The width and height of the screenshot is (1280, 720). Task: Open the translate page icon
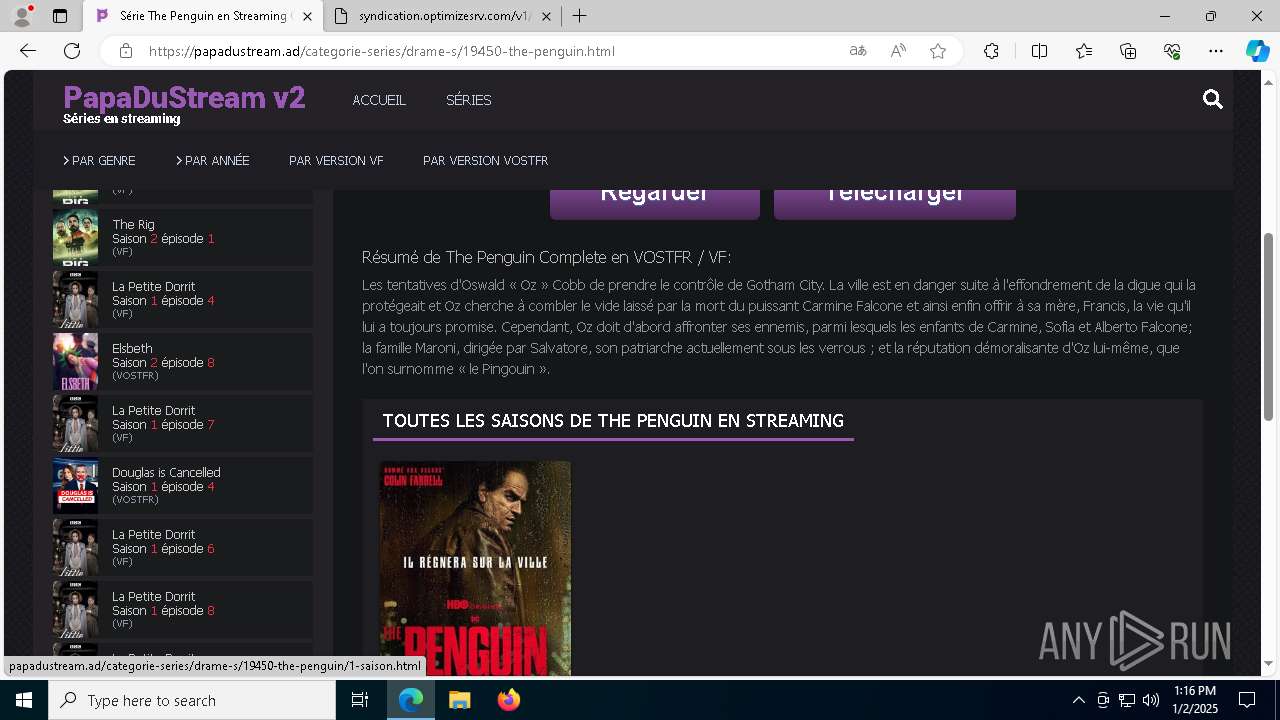click(858, 51)
